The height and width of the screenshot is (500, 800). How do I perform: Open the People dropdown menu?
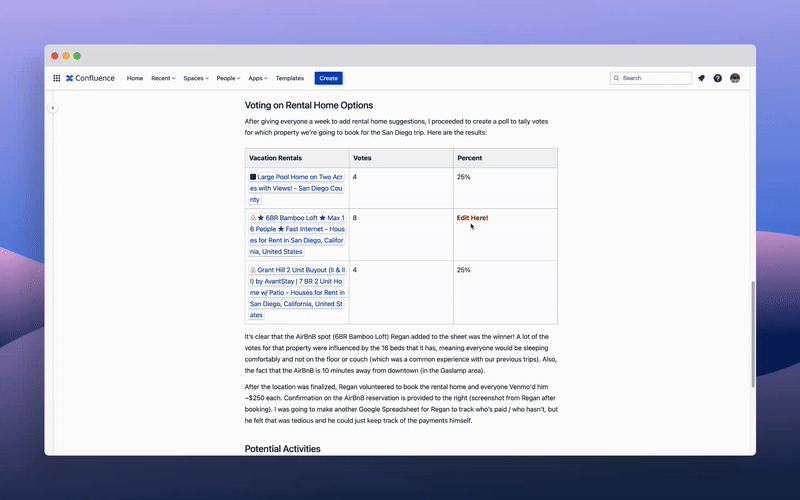(228, 78)
